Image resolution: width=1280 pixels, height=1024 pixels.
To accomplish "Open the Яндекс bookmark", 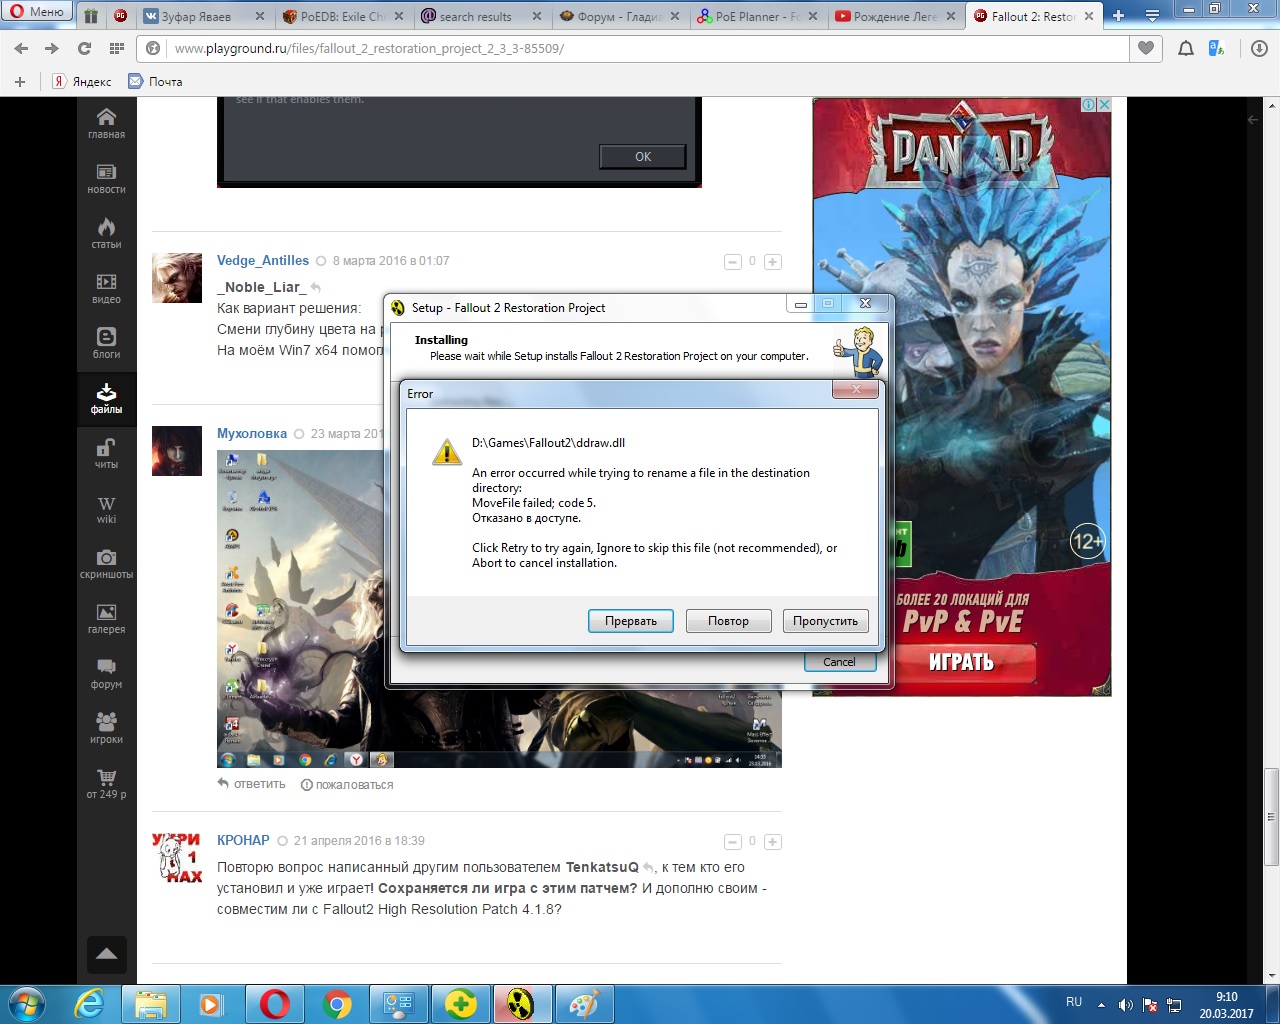I will [82, 81].
